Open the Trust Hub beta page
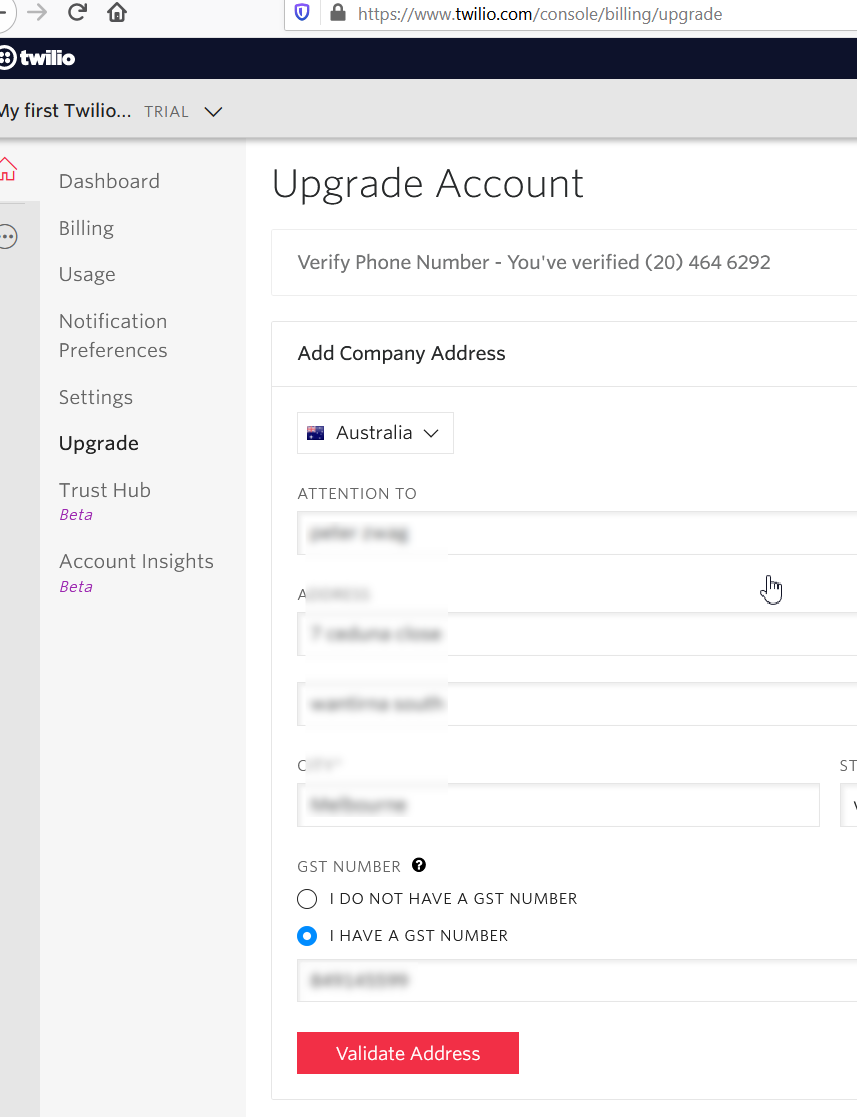 [x=104, y=490]
